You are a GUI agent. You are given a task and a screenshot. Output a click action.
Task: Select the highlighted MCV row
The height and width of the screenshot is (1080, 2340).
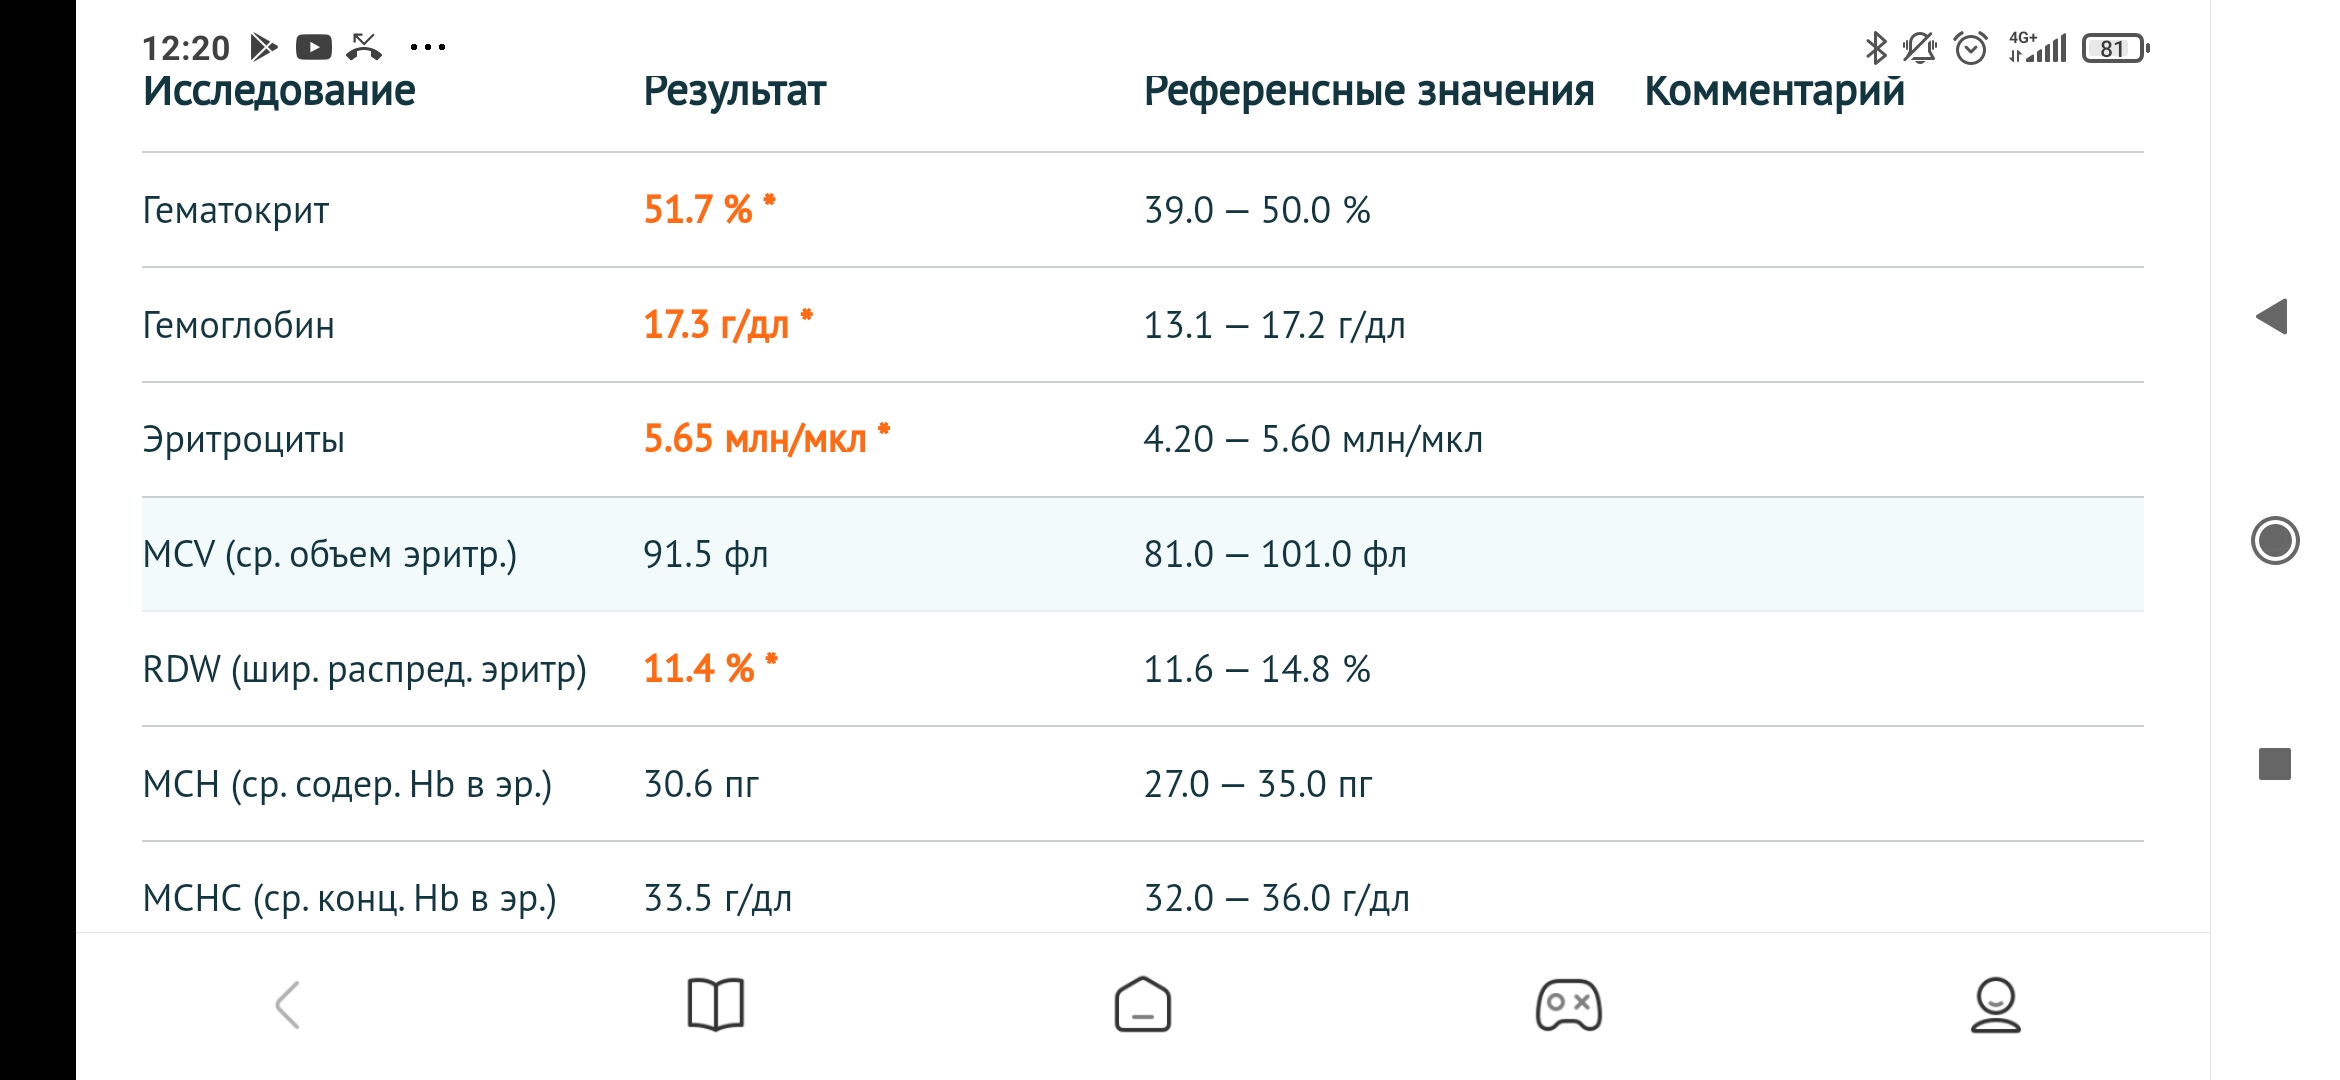coord(1143,554)
